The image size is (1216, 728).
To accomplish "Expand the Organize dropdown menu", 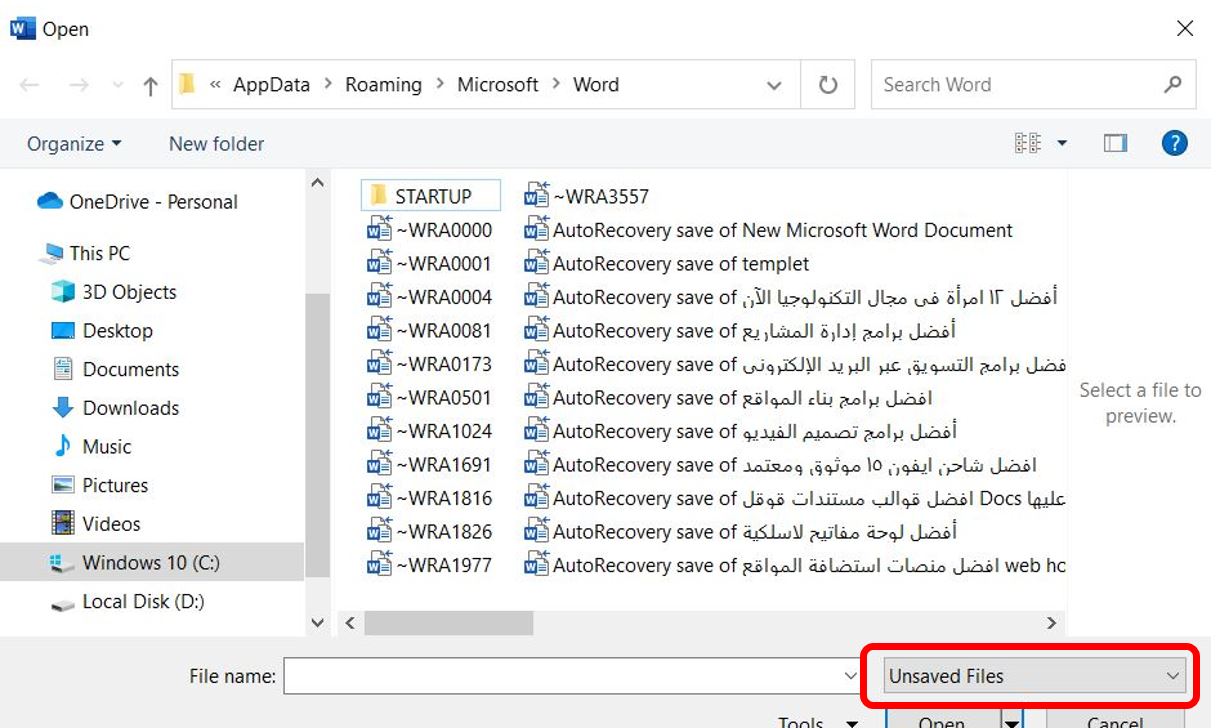I will coord(72,143).
